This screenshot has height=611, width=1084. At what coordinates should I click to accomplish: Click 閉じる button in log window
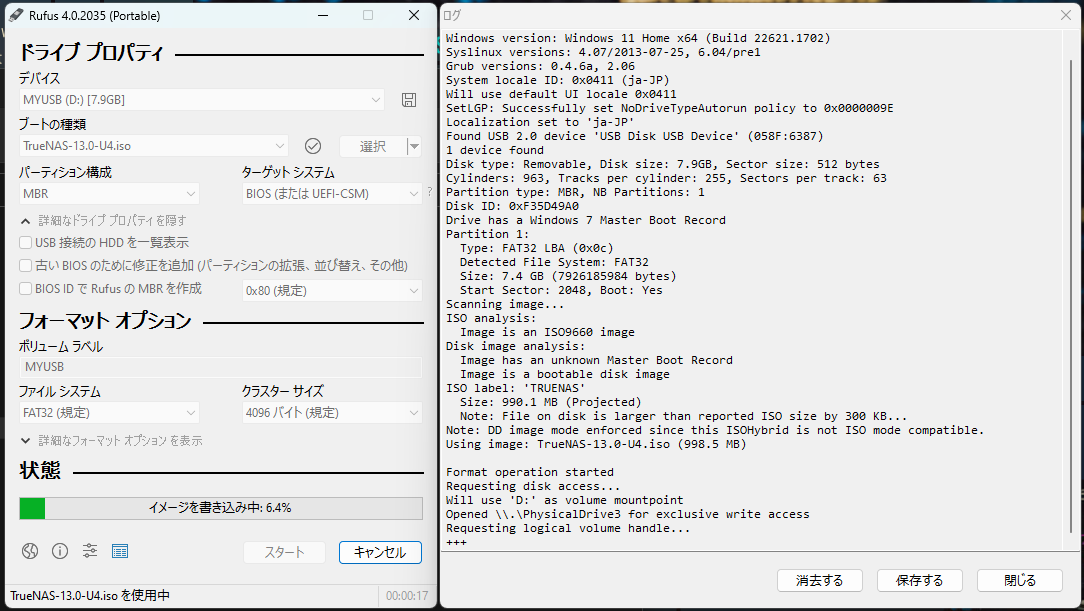[1020, 581]
